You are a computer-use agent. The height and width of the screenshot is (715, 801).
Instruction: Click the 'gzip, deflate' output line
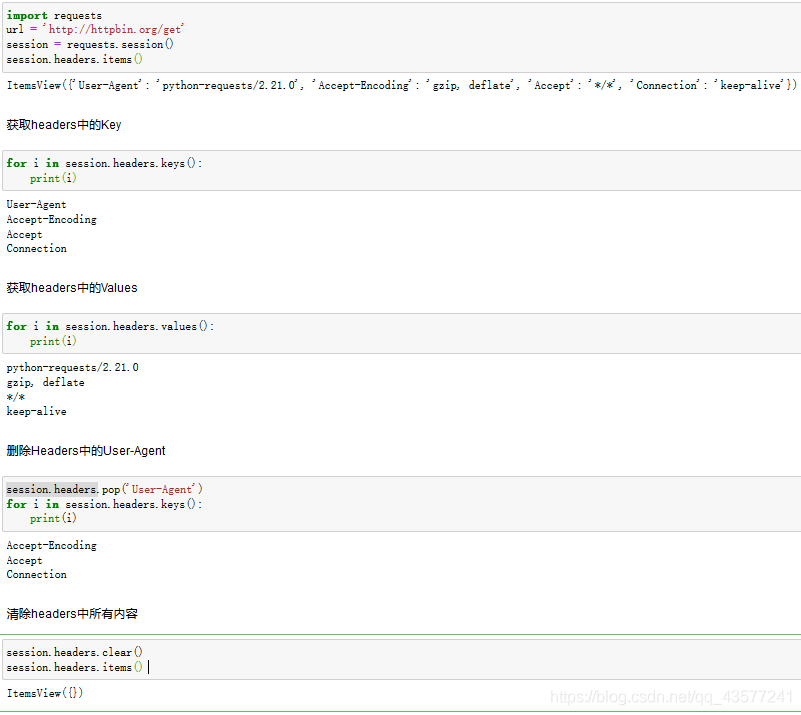(45, 383)
